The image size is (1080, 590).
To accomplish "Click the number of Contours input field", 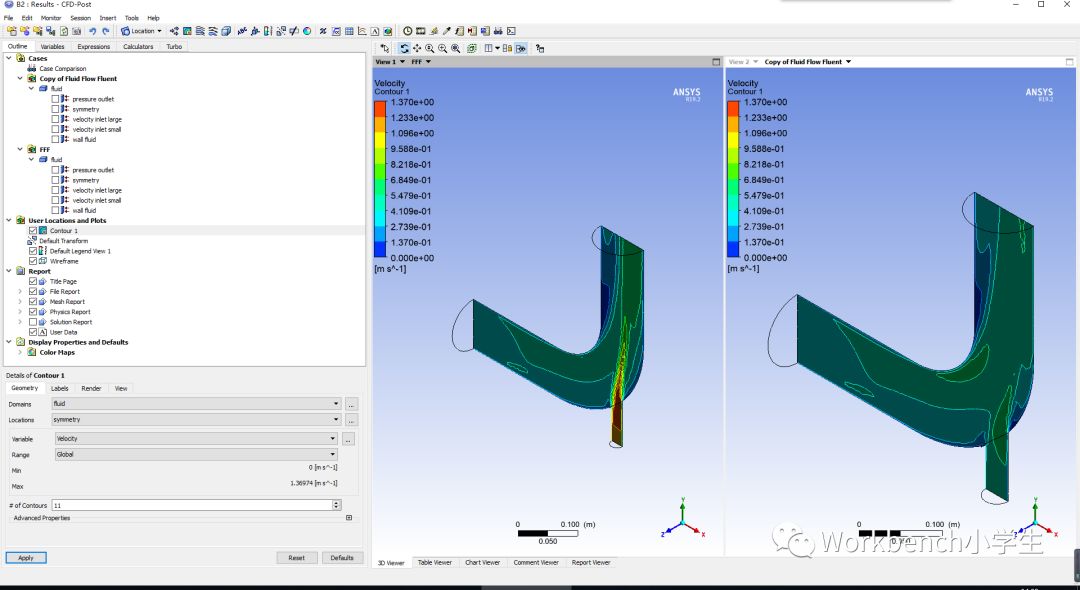I will click(x=192, y=505).
